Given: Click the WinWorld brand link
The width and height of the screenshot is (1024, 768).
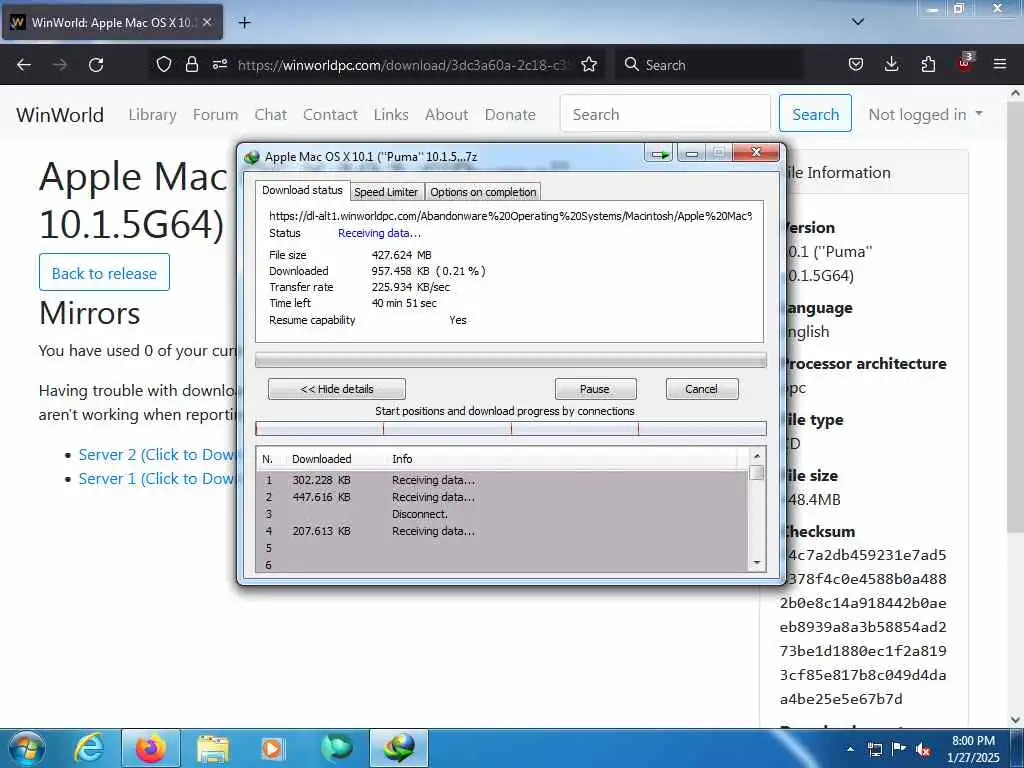Looking at the screenshot, I should (x=60, y=115).
